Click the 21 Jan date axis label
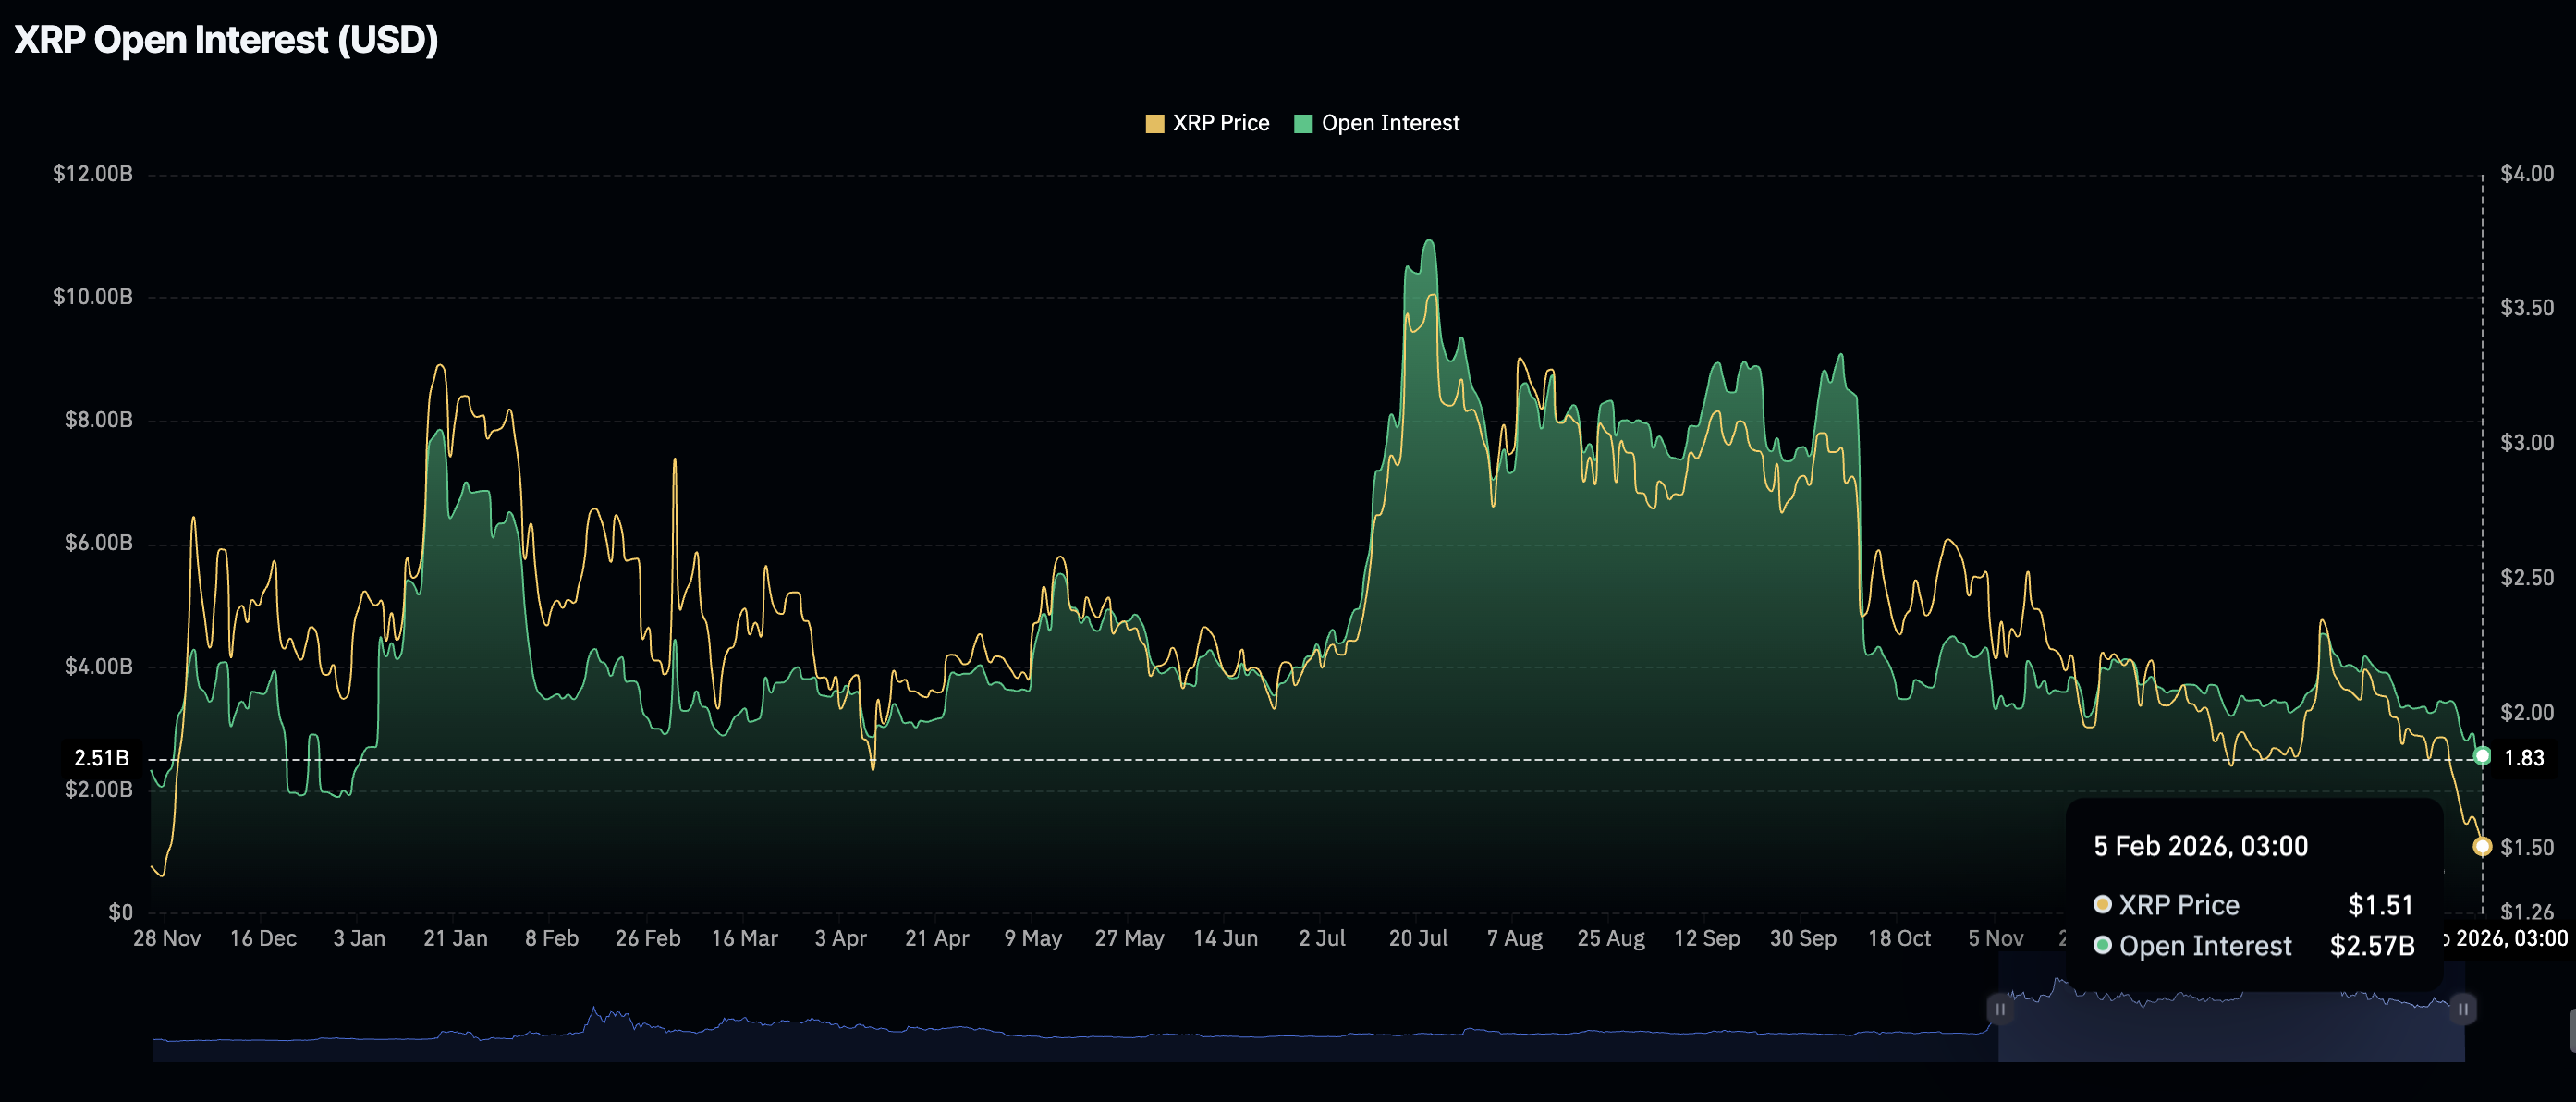Screen dimensions: 2576x1102 coord(455,938)
